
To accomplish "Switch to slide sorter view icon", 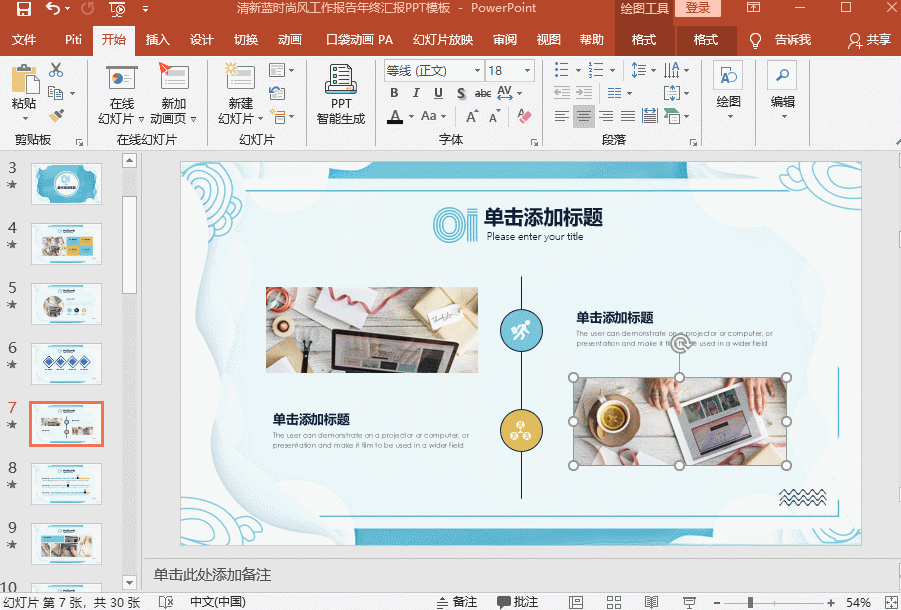I will point(614,602).
